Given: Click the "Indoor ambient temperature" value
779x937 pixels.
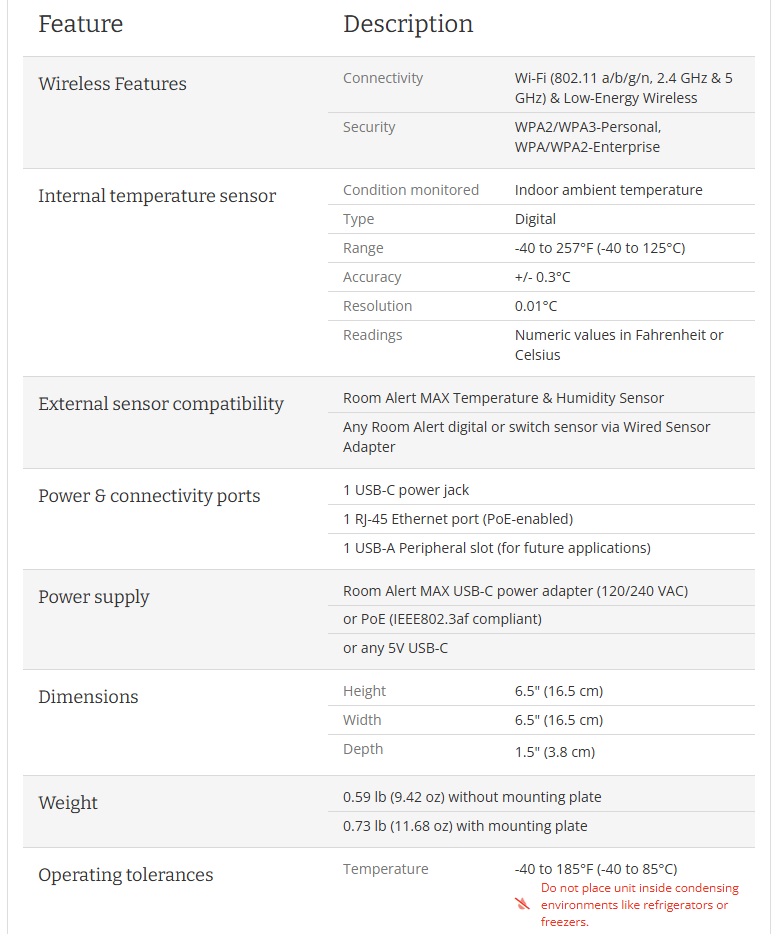Looking at the screenshot, I should tap(608, 190).
